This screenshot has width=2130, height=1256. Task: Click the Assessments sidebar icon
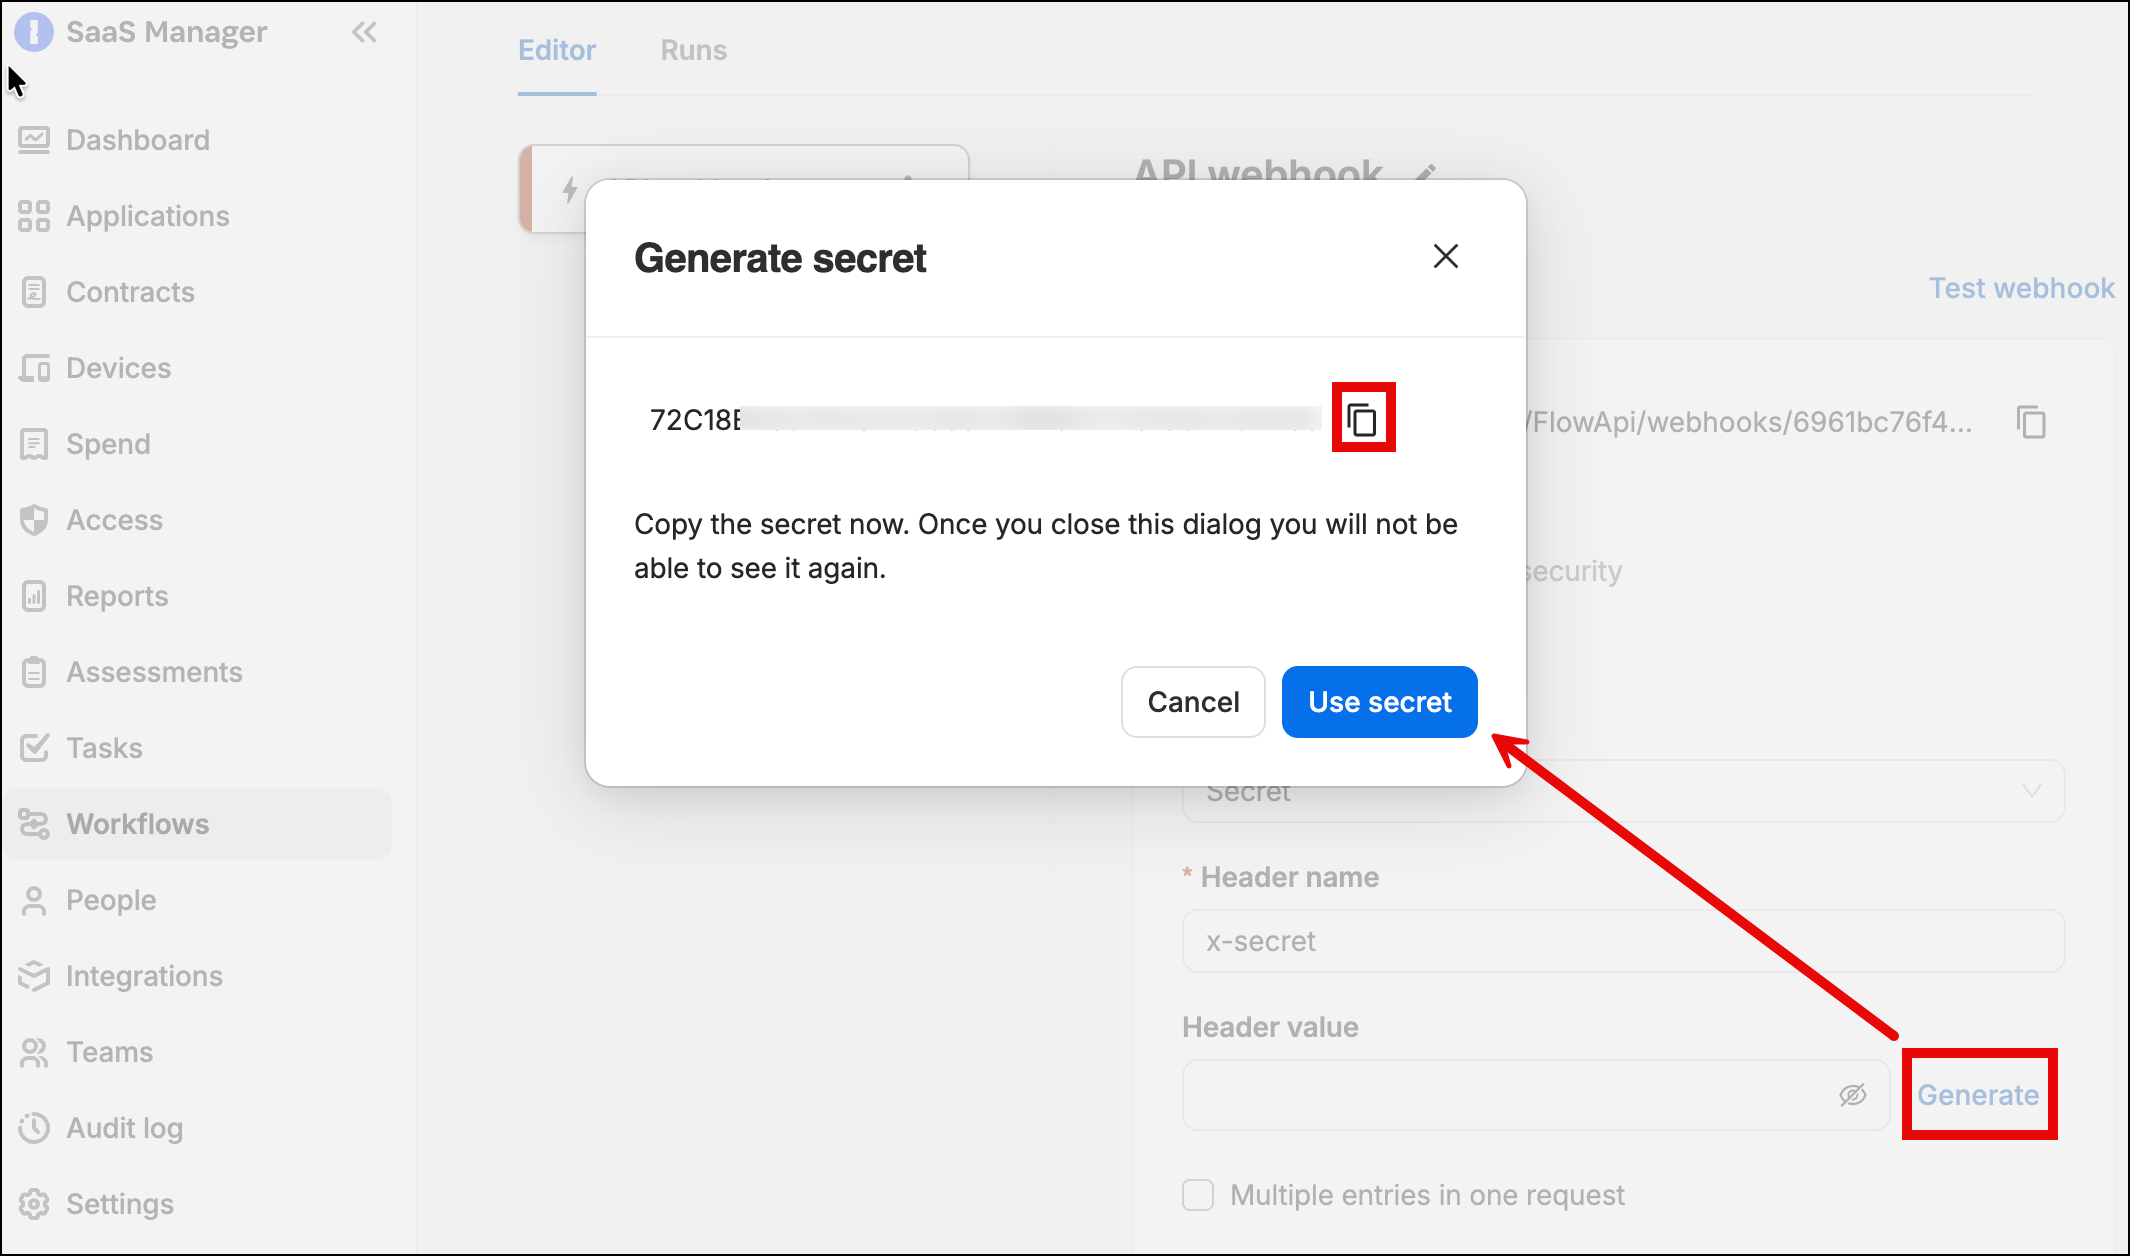click(x=34, y=672)
